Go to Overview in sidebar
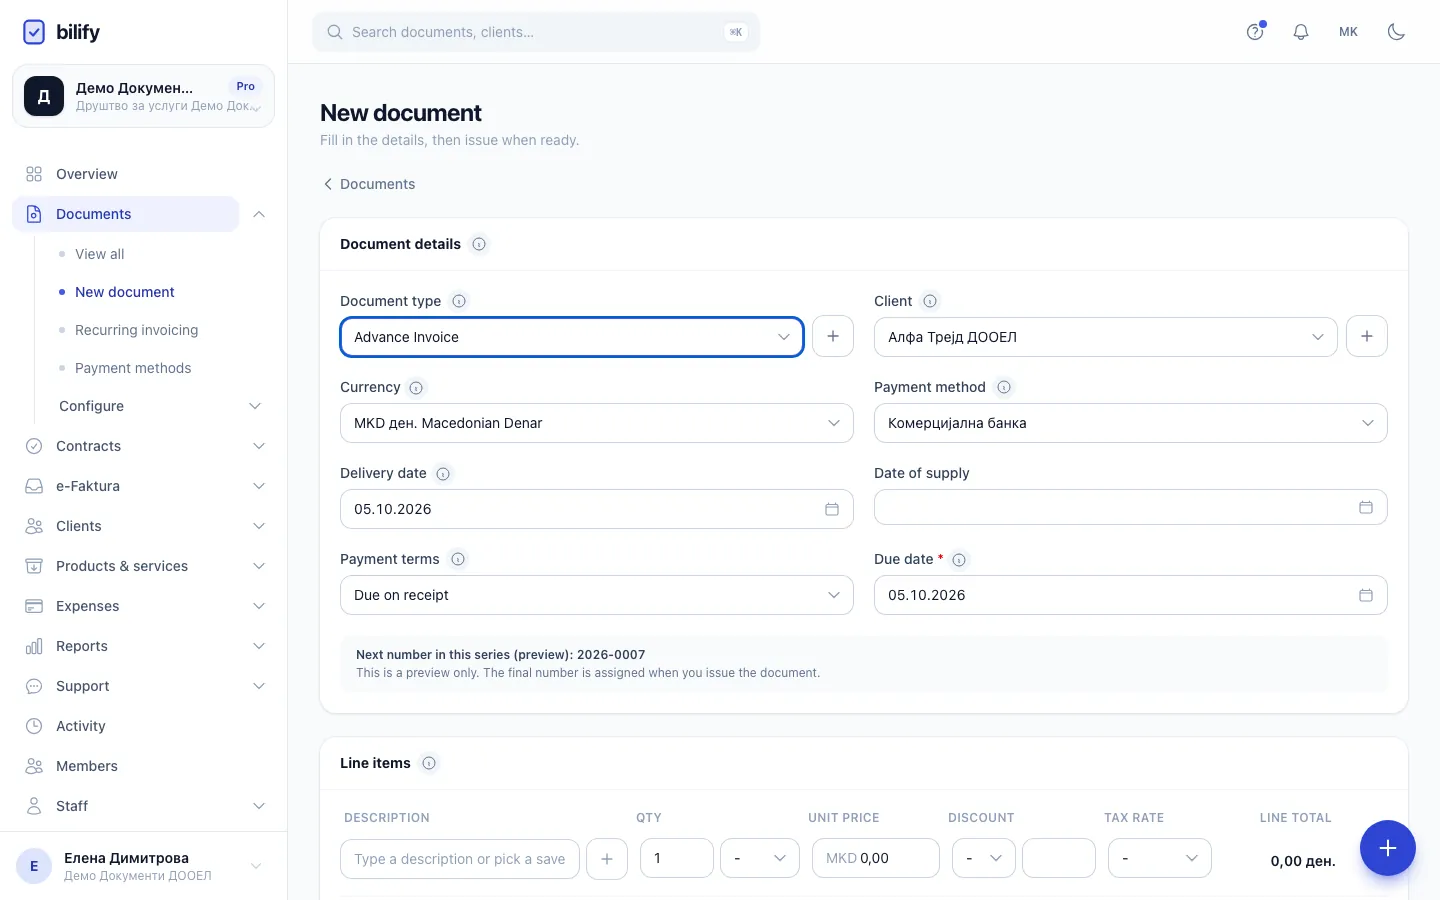Image resolution: width=1440 pixels, height=900 pixels. point(87,174)
